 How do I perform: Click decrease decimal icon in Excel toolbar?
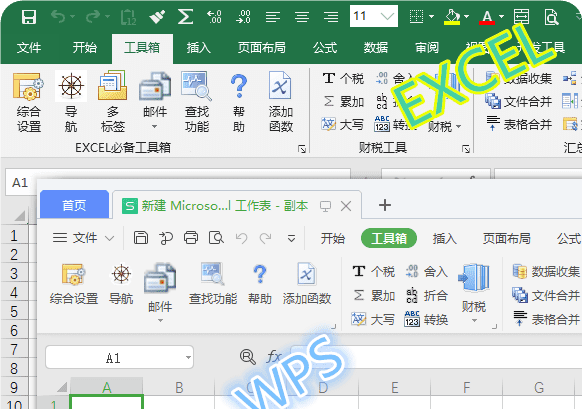tap(243, 17)
